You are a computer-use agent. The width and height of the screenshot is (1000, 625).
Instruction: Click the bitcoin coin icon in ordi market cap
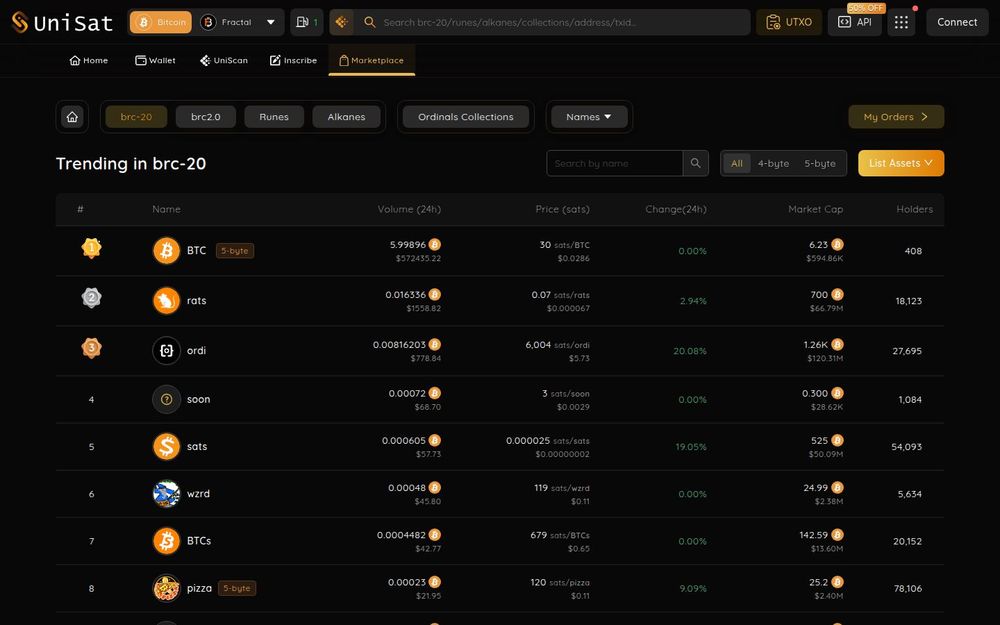coord(837,344)
